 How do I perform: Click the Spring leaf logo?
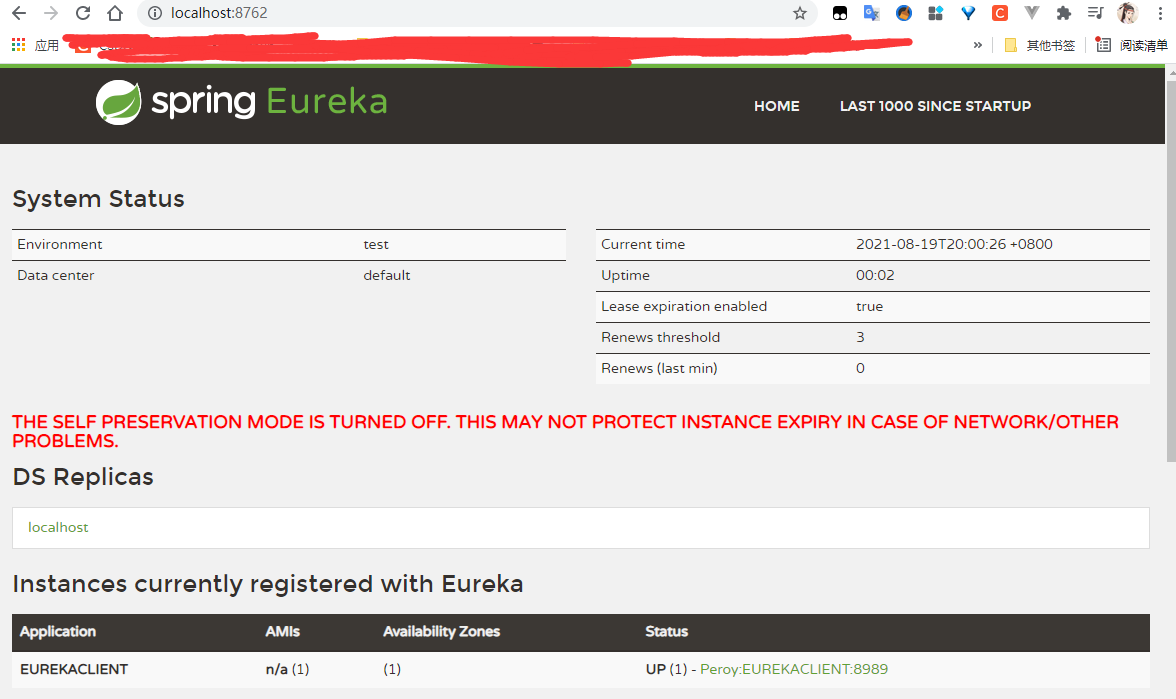tap(118, 102)
